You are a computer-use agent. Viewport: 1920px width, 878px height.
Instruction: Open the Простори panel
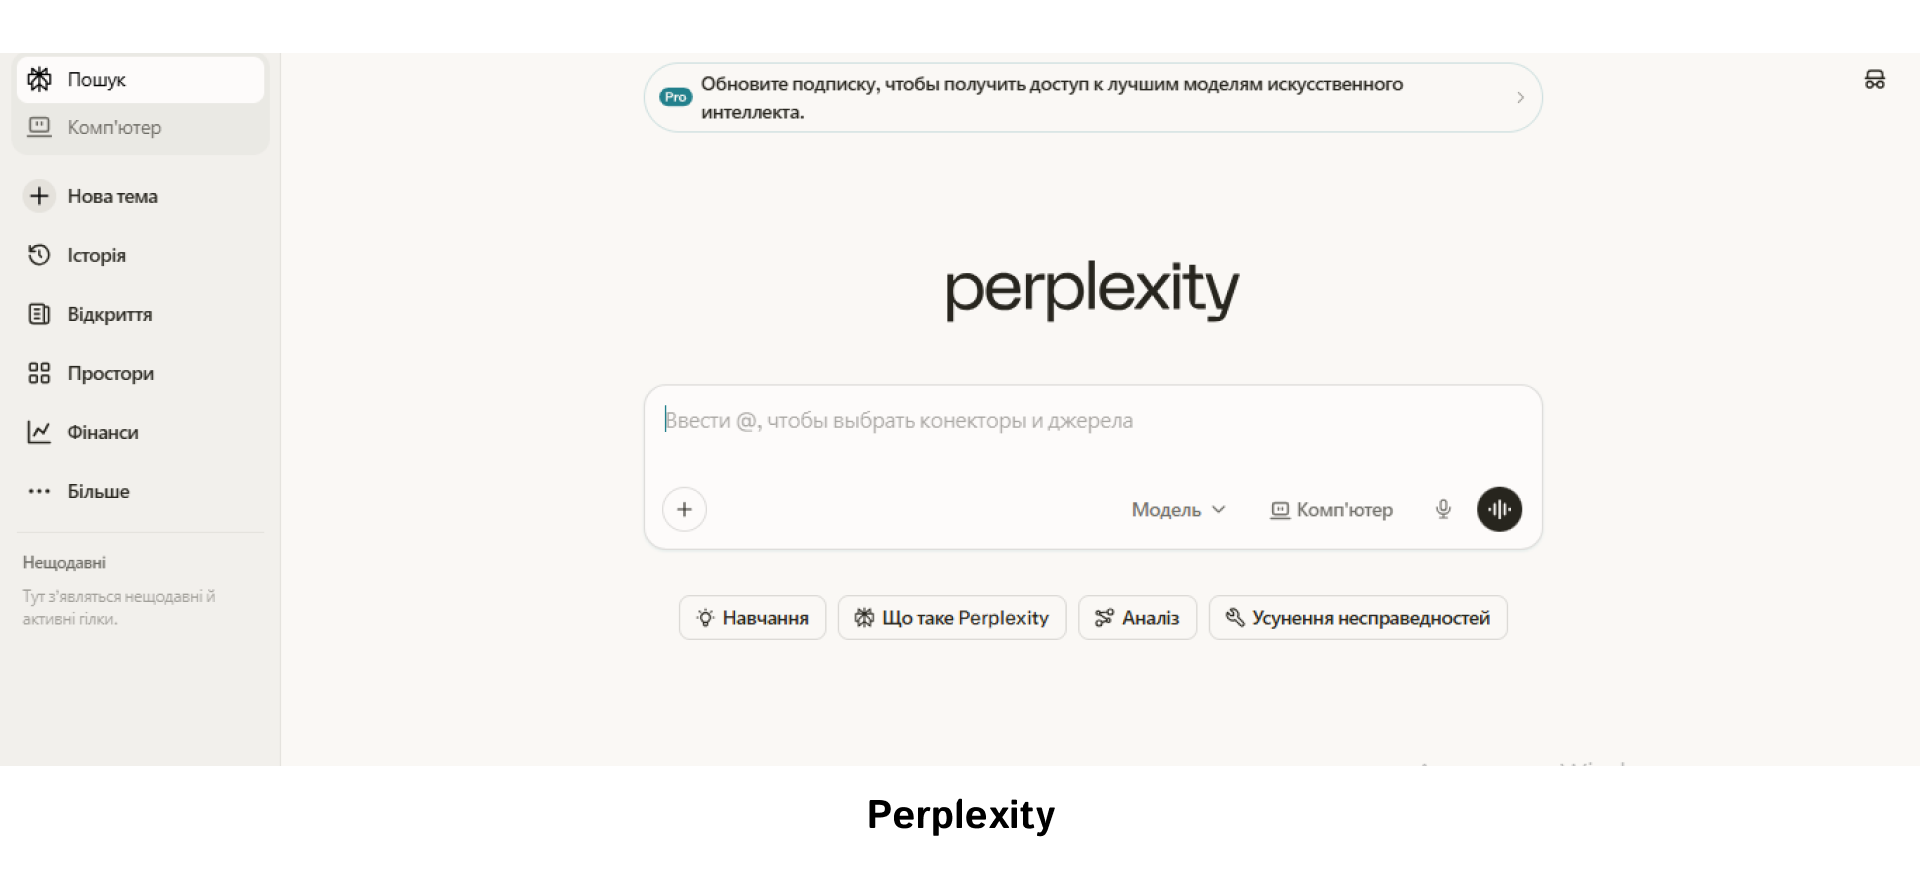110,373
